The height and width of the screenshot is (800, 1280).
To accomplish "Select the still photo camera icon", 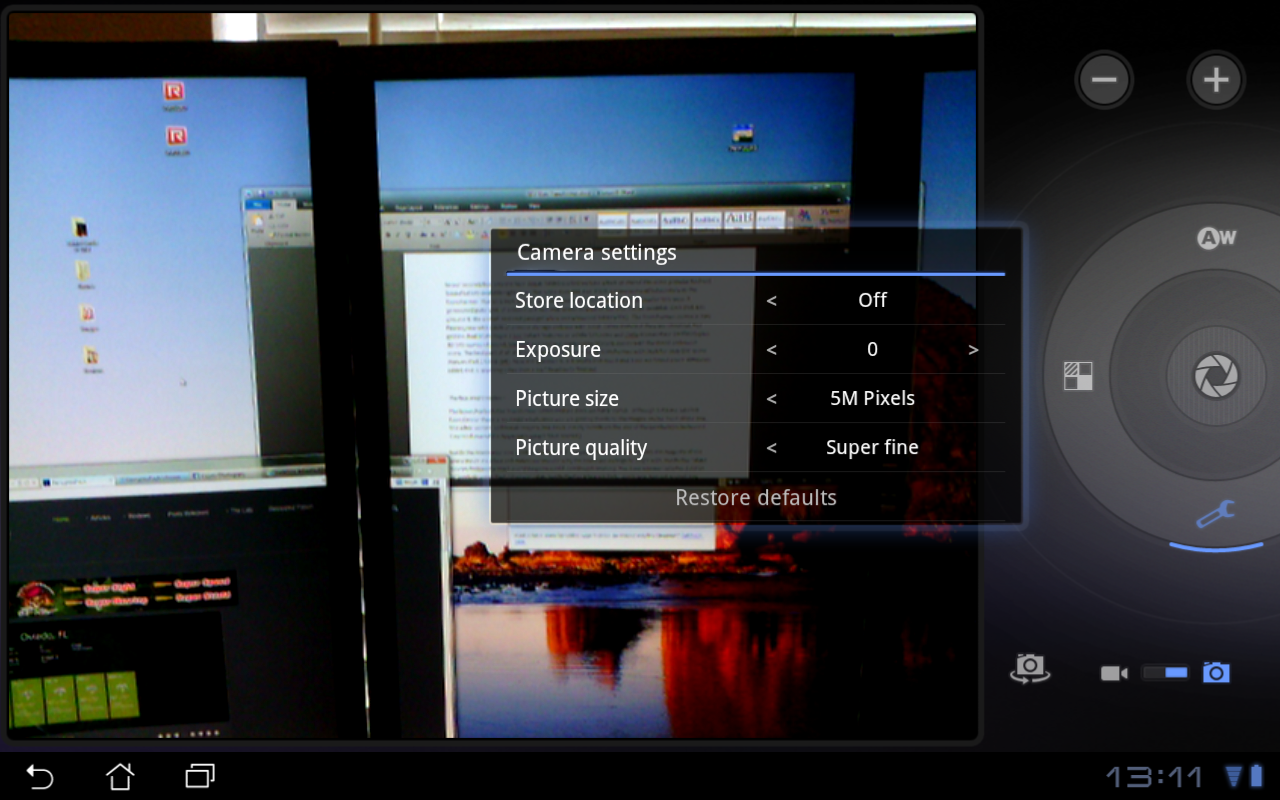I will [x=1216, y=672].
